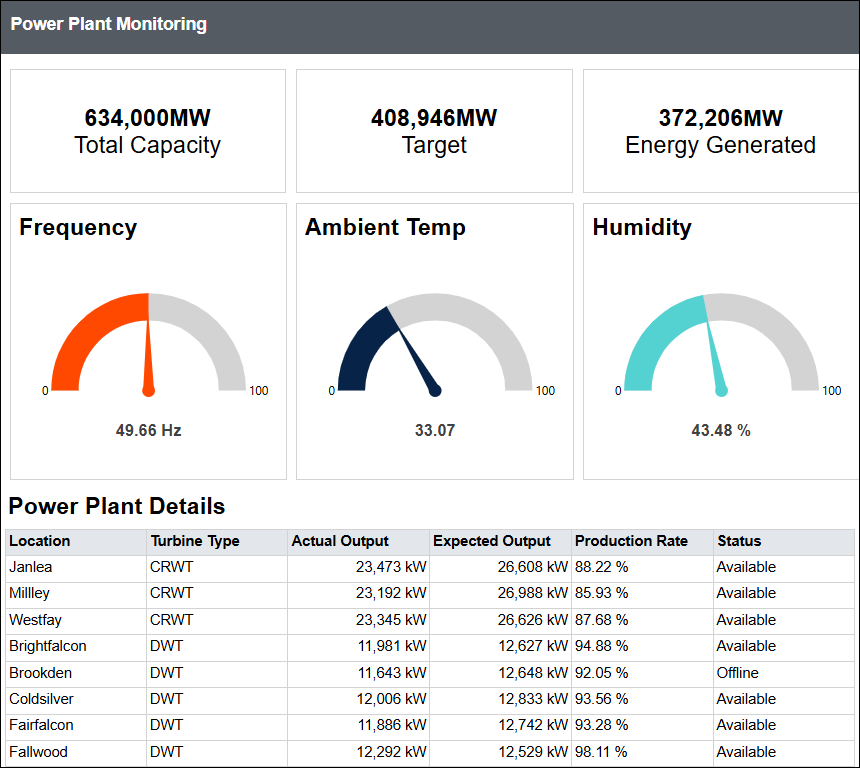The image size is (860, 768).
Task: Click the teal Humidity gauge needle
Action: click(716, 358)
